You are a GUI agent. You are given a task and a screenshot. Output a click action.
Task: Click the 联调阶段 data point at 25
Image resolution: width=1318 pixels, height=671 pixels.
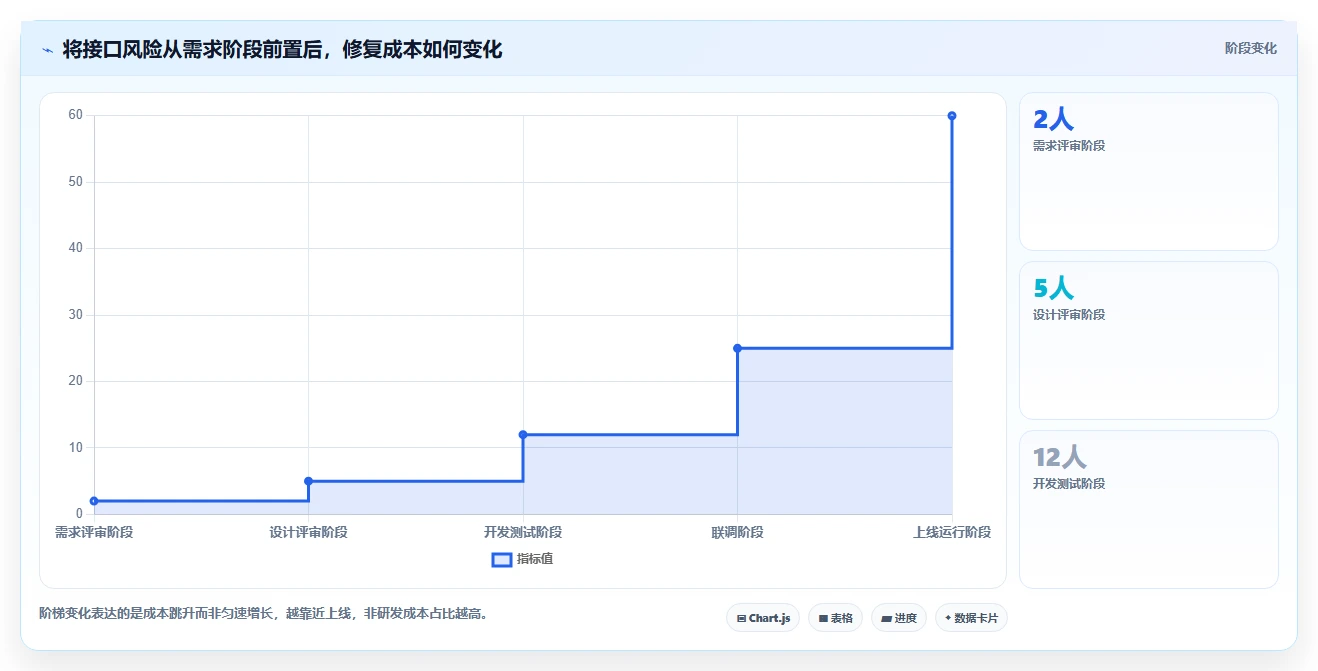click(x=737, y=348)
